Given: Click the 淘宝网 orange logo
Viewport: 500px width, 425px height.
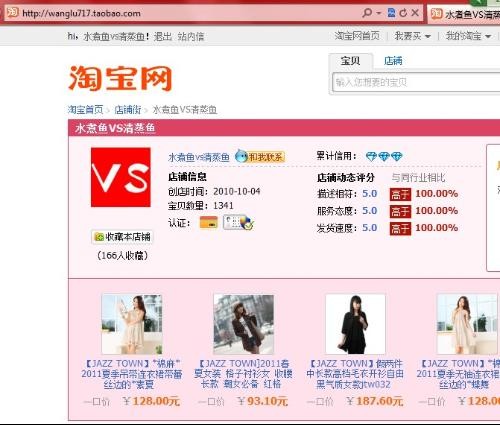Looking at the screenshot, I should point(120,78).
